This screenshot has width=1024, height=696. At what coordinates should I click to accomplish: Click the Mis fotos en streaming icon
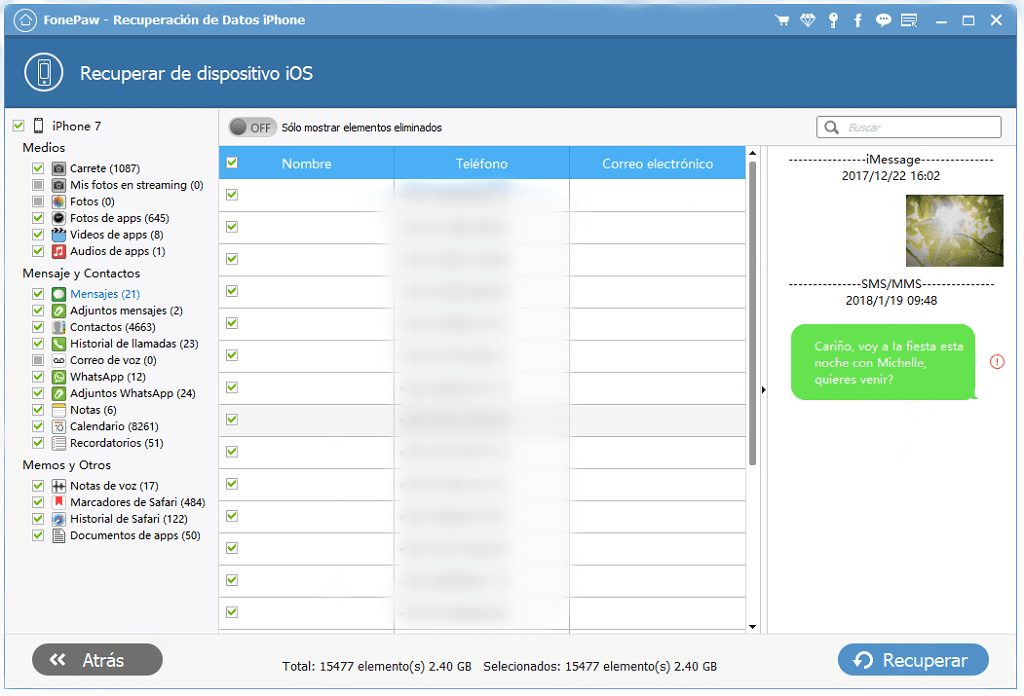pos(59,185)
